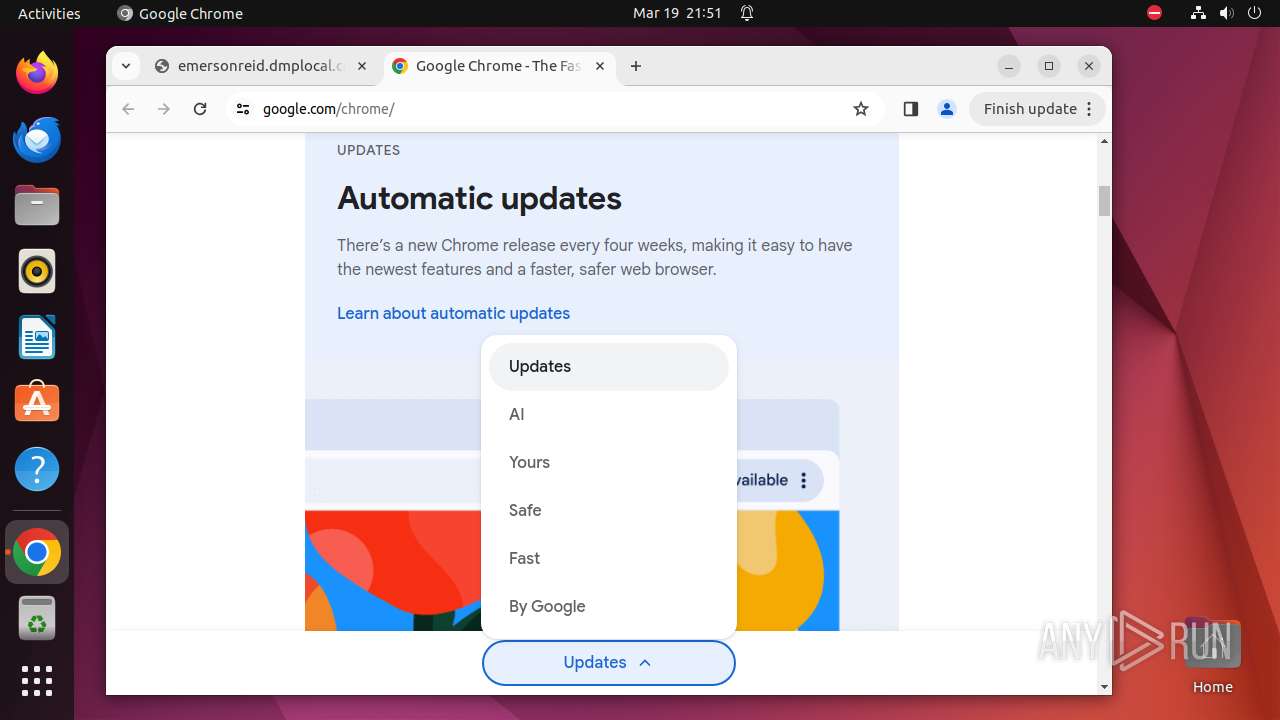Screen dimensions: 1280x720
Task: Select AI in the section menu
Action: (609, 415)
